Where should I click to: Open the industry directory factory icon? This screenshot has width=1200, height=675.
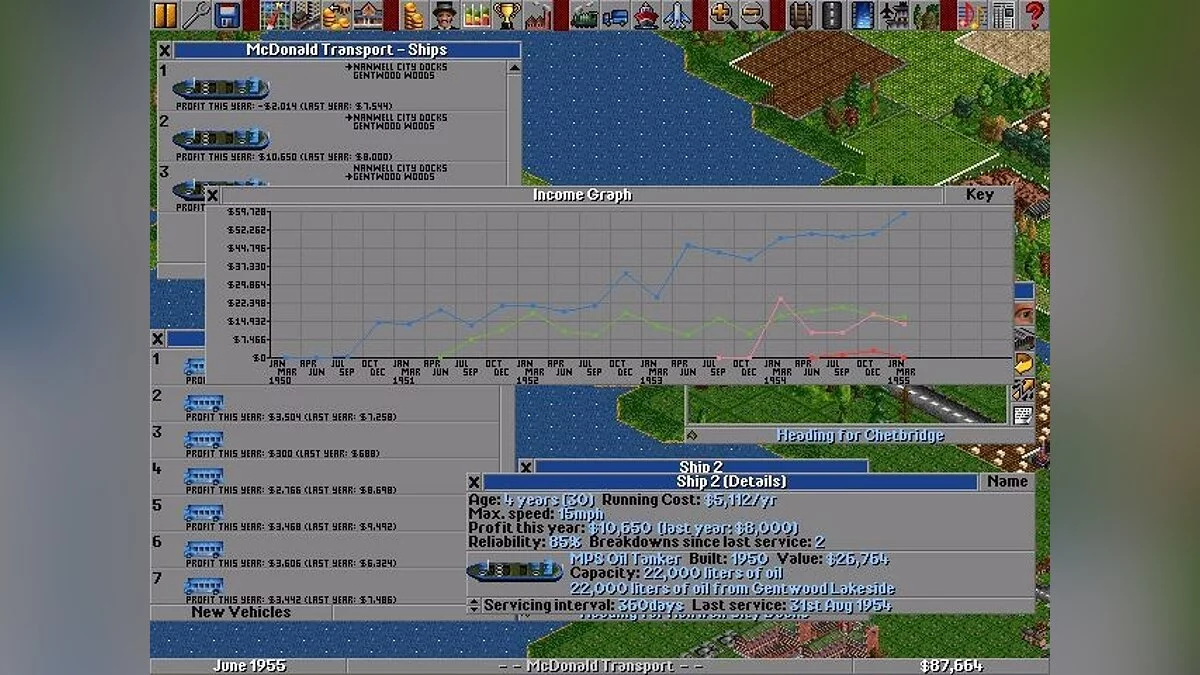(x=538, y=15)
